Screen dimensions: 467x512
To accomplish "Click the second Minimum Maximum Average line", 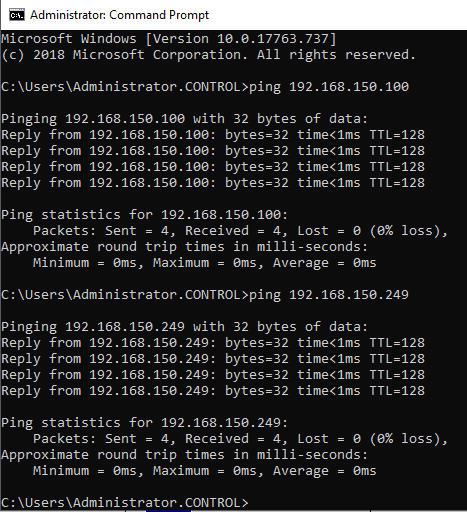I will click(x=205, y=471).
